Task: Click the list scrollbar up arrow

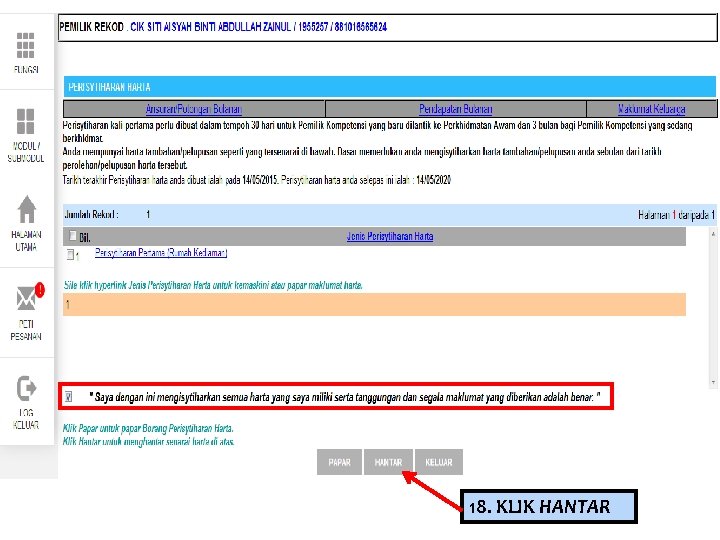Action: pyautogui.click(x=713, y=234)
